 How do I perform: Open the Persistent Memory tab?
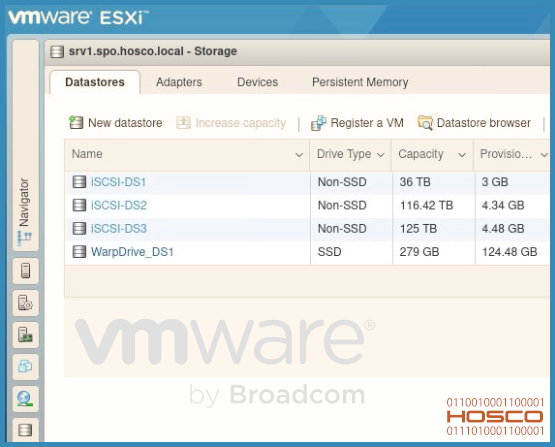point(360,82)
